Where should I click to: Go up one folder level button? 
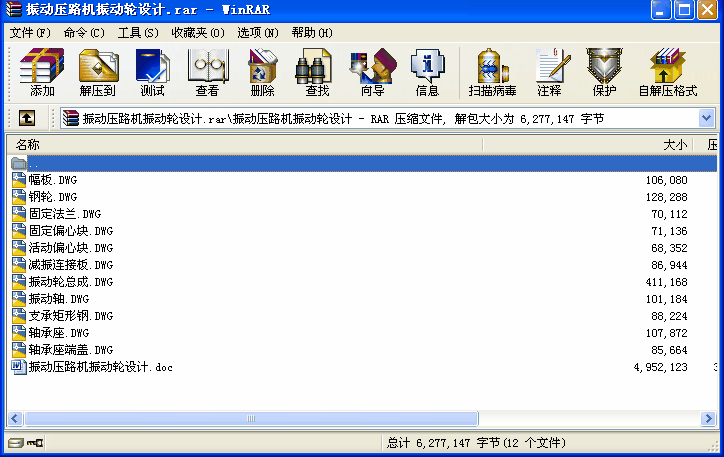pos(27,119)
